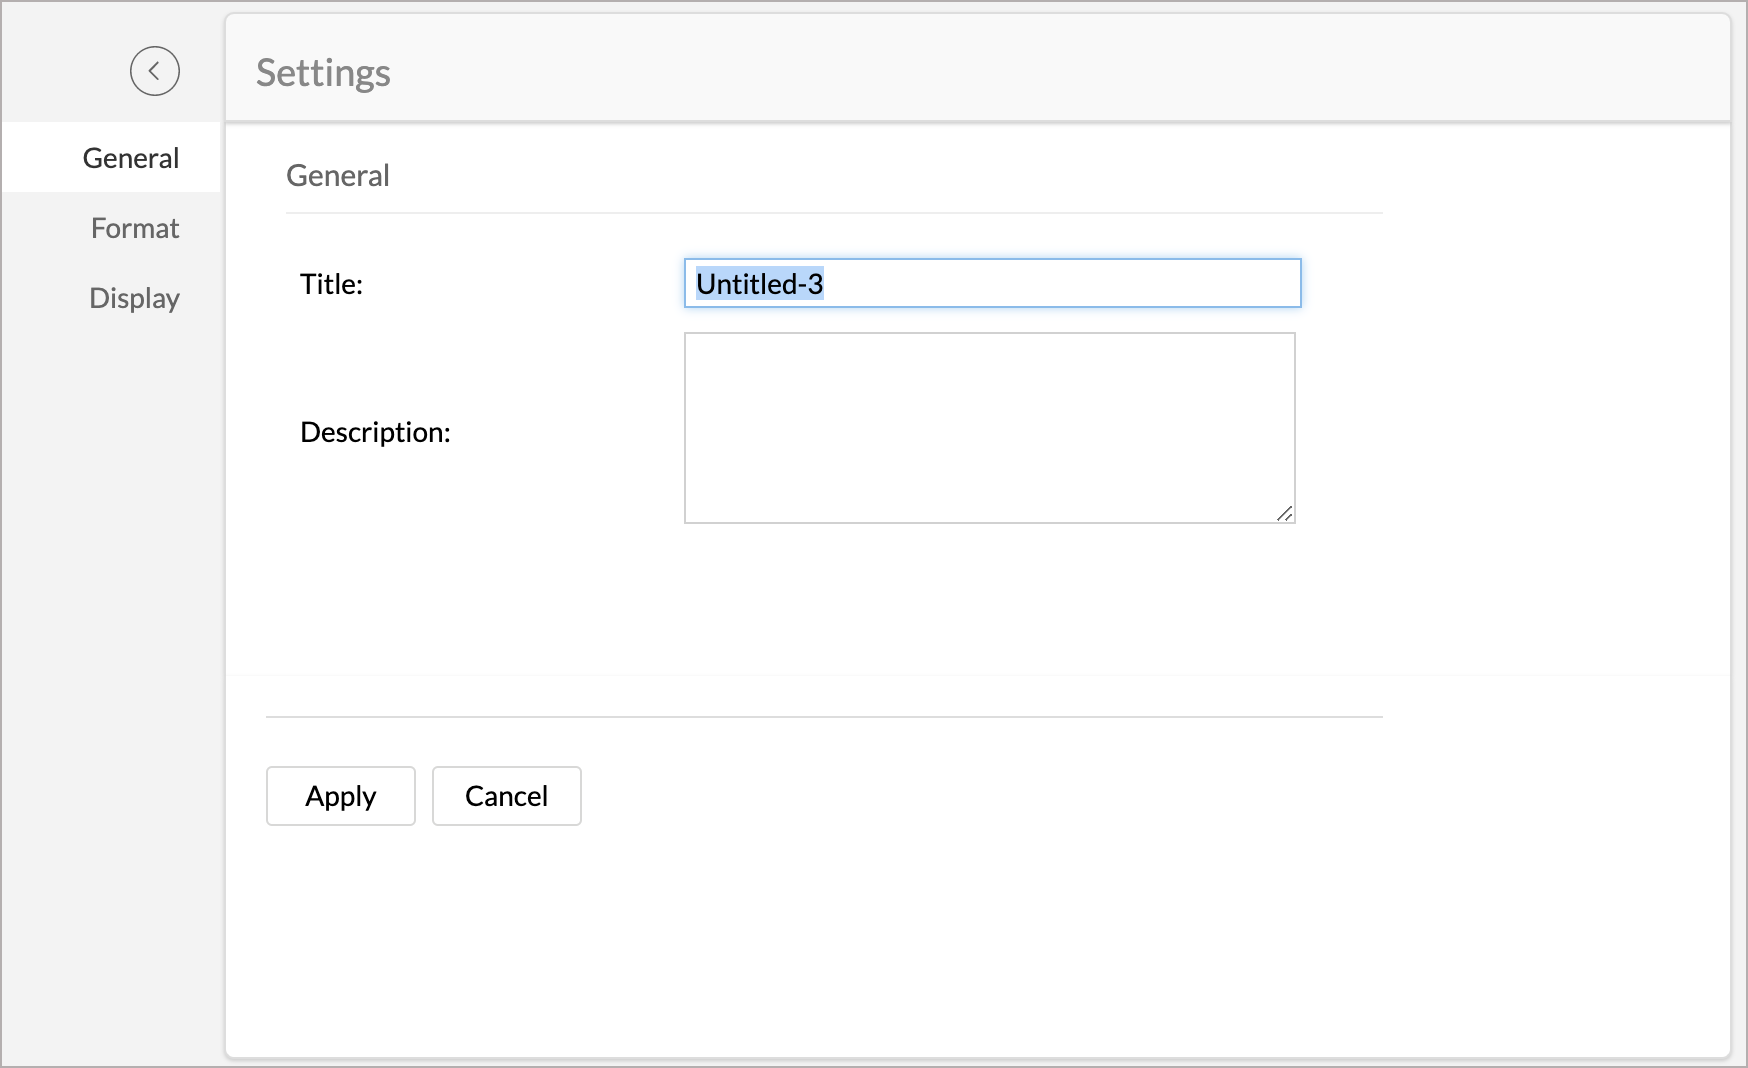Click empty space right of Untitled-3 text
Screen dimensions: 1748x1068
point(1060,284)
